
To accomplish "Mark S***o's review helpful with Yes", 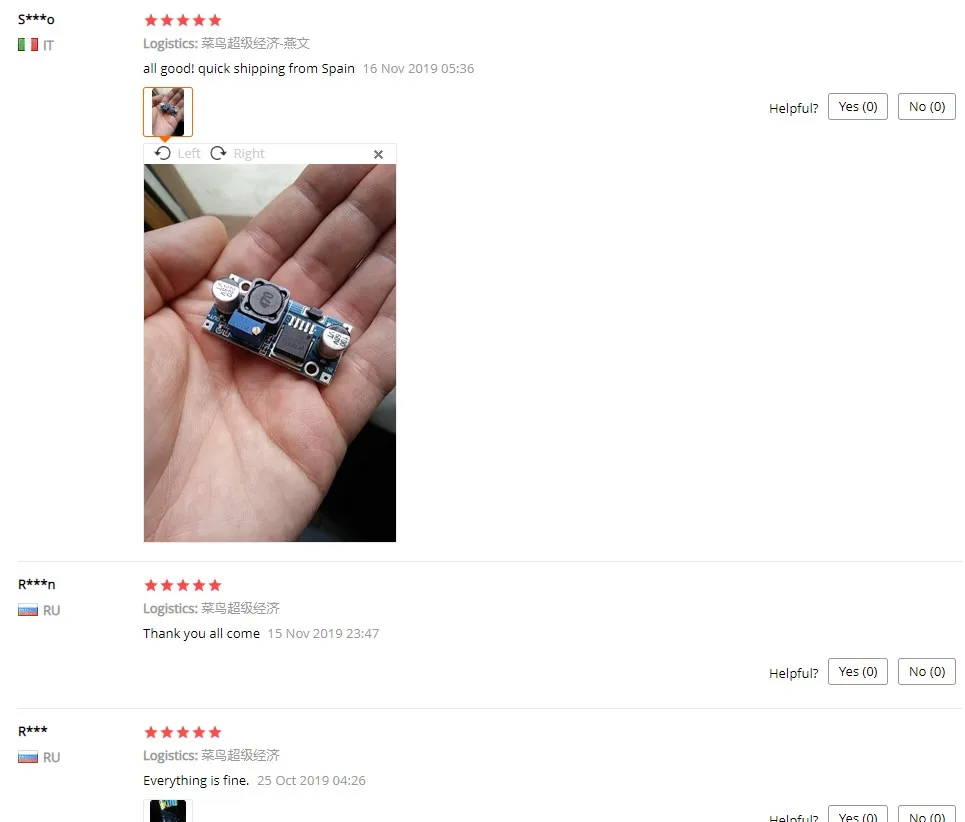I will [x=858, y=106].
